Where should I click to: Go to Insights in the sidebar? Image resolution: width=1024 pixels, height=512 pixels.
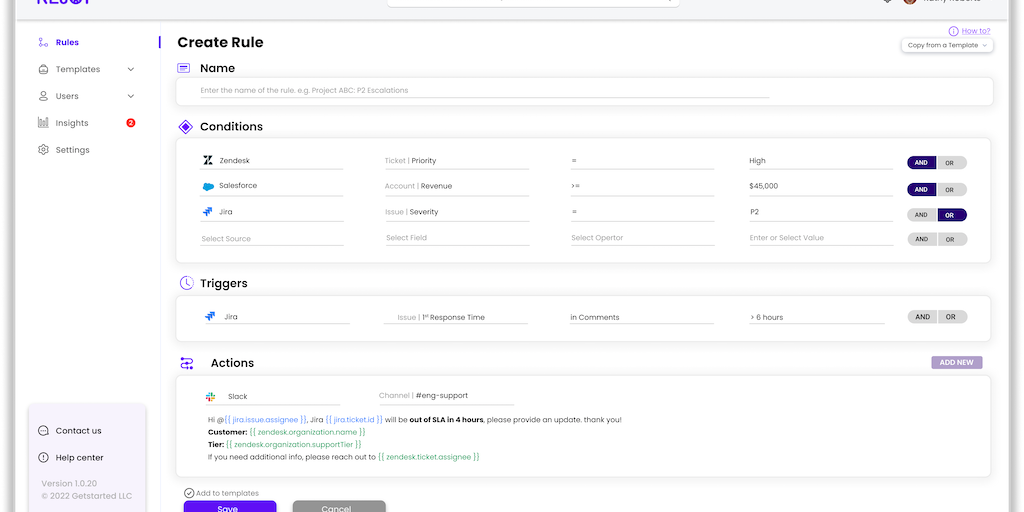pos(72,123)
